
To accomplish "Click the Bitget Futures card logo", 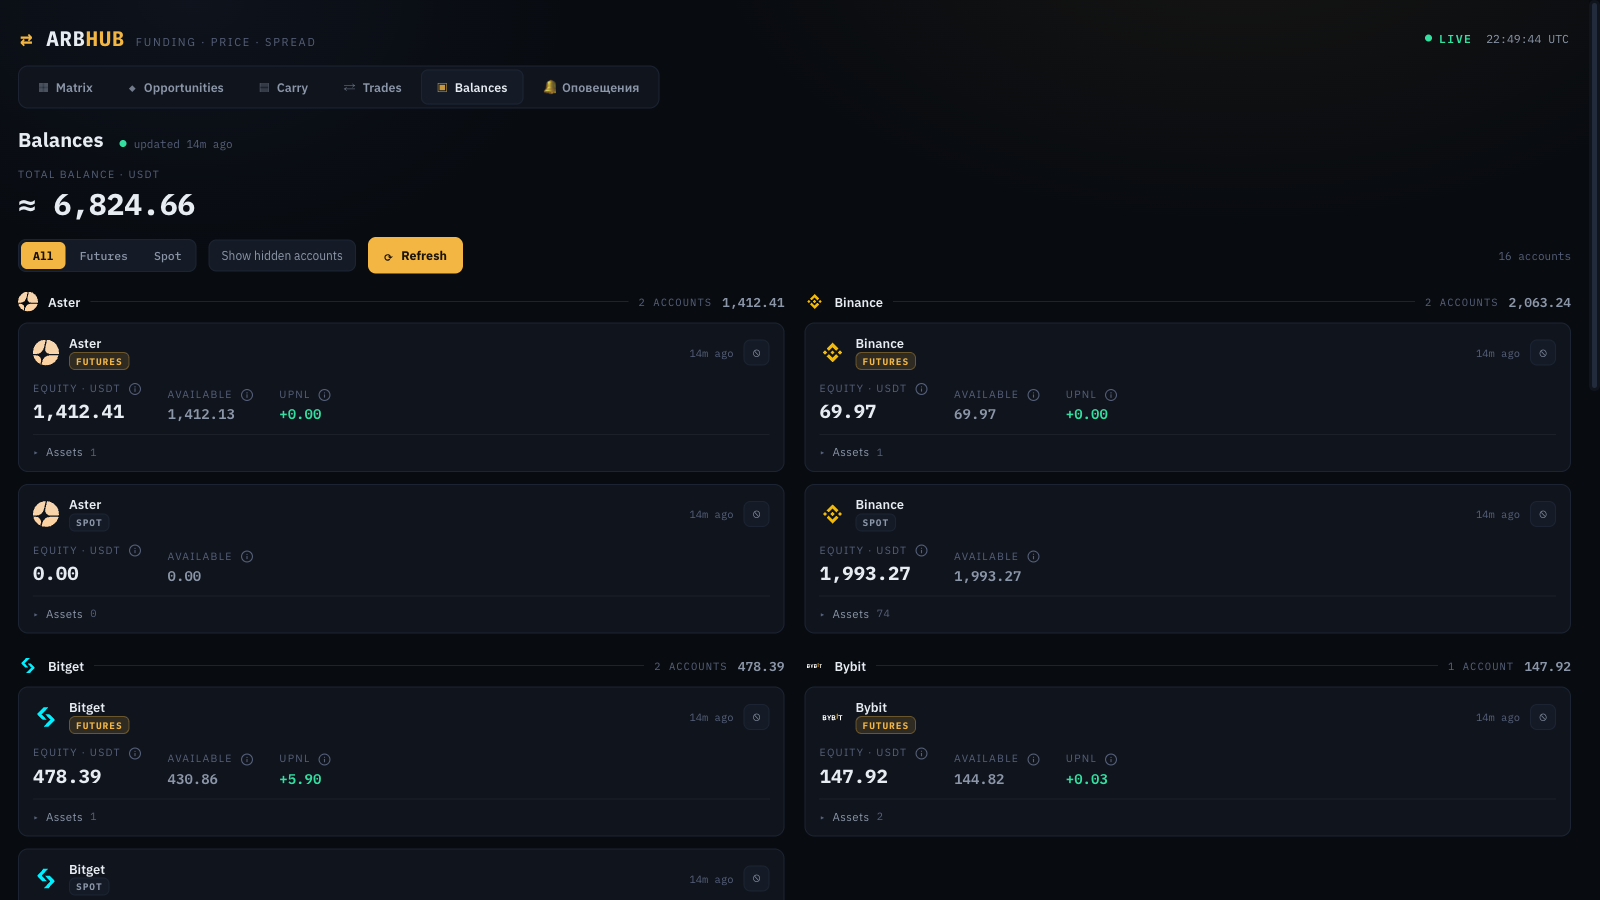I will point(46,717).
